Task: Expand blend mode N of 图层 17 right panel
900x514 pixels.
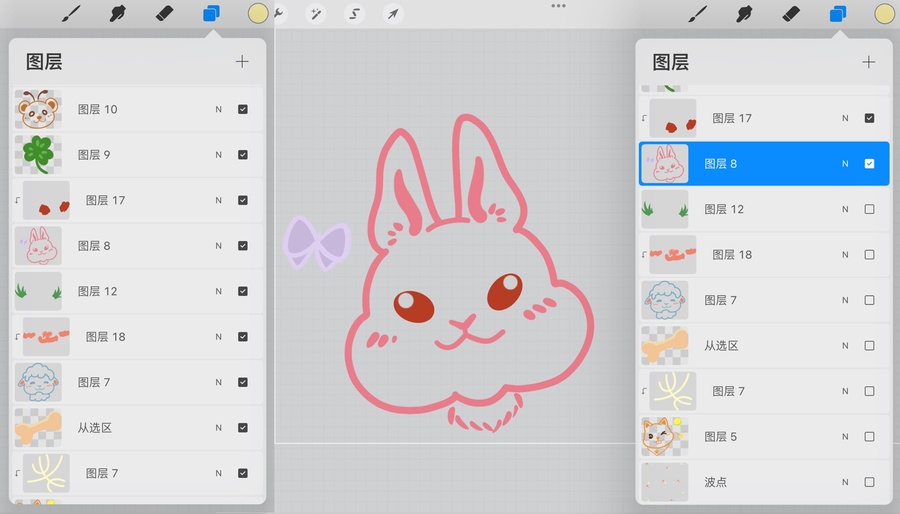Action: point(845,118)
